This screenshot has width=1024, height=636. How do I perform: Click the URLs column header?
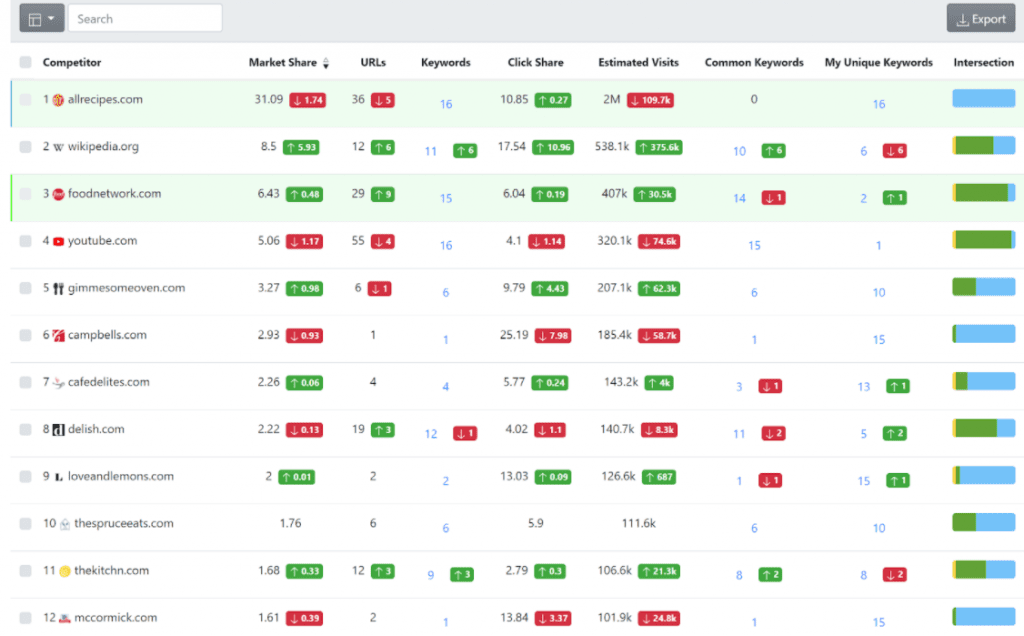(373, 63)
